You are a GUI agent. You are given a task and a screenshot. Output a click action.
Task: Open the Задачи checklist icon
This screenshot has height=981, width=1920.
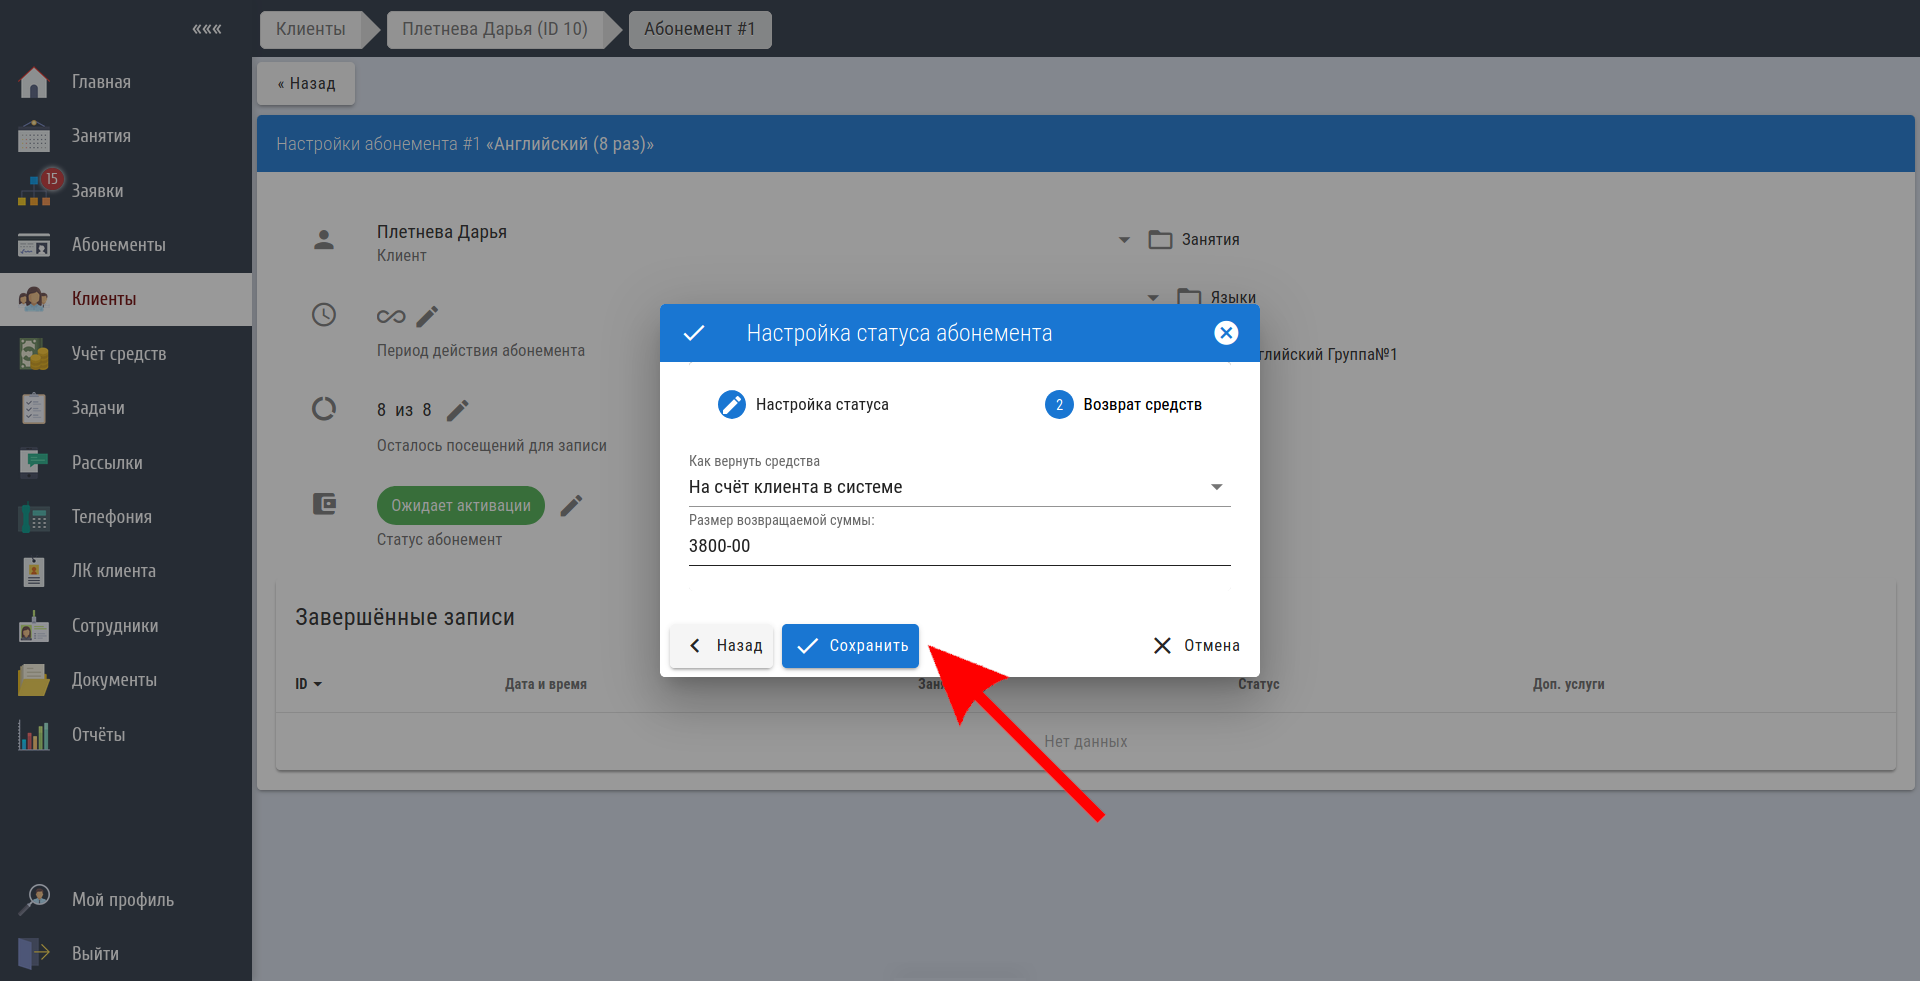(34, 408)
